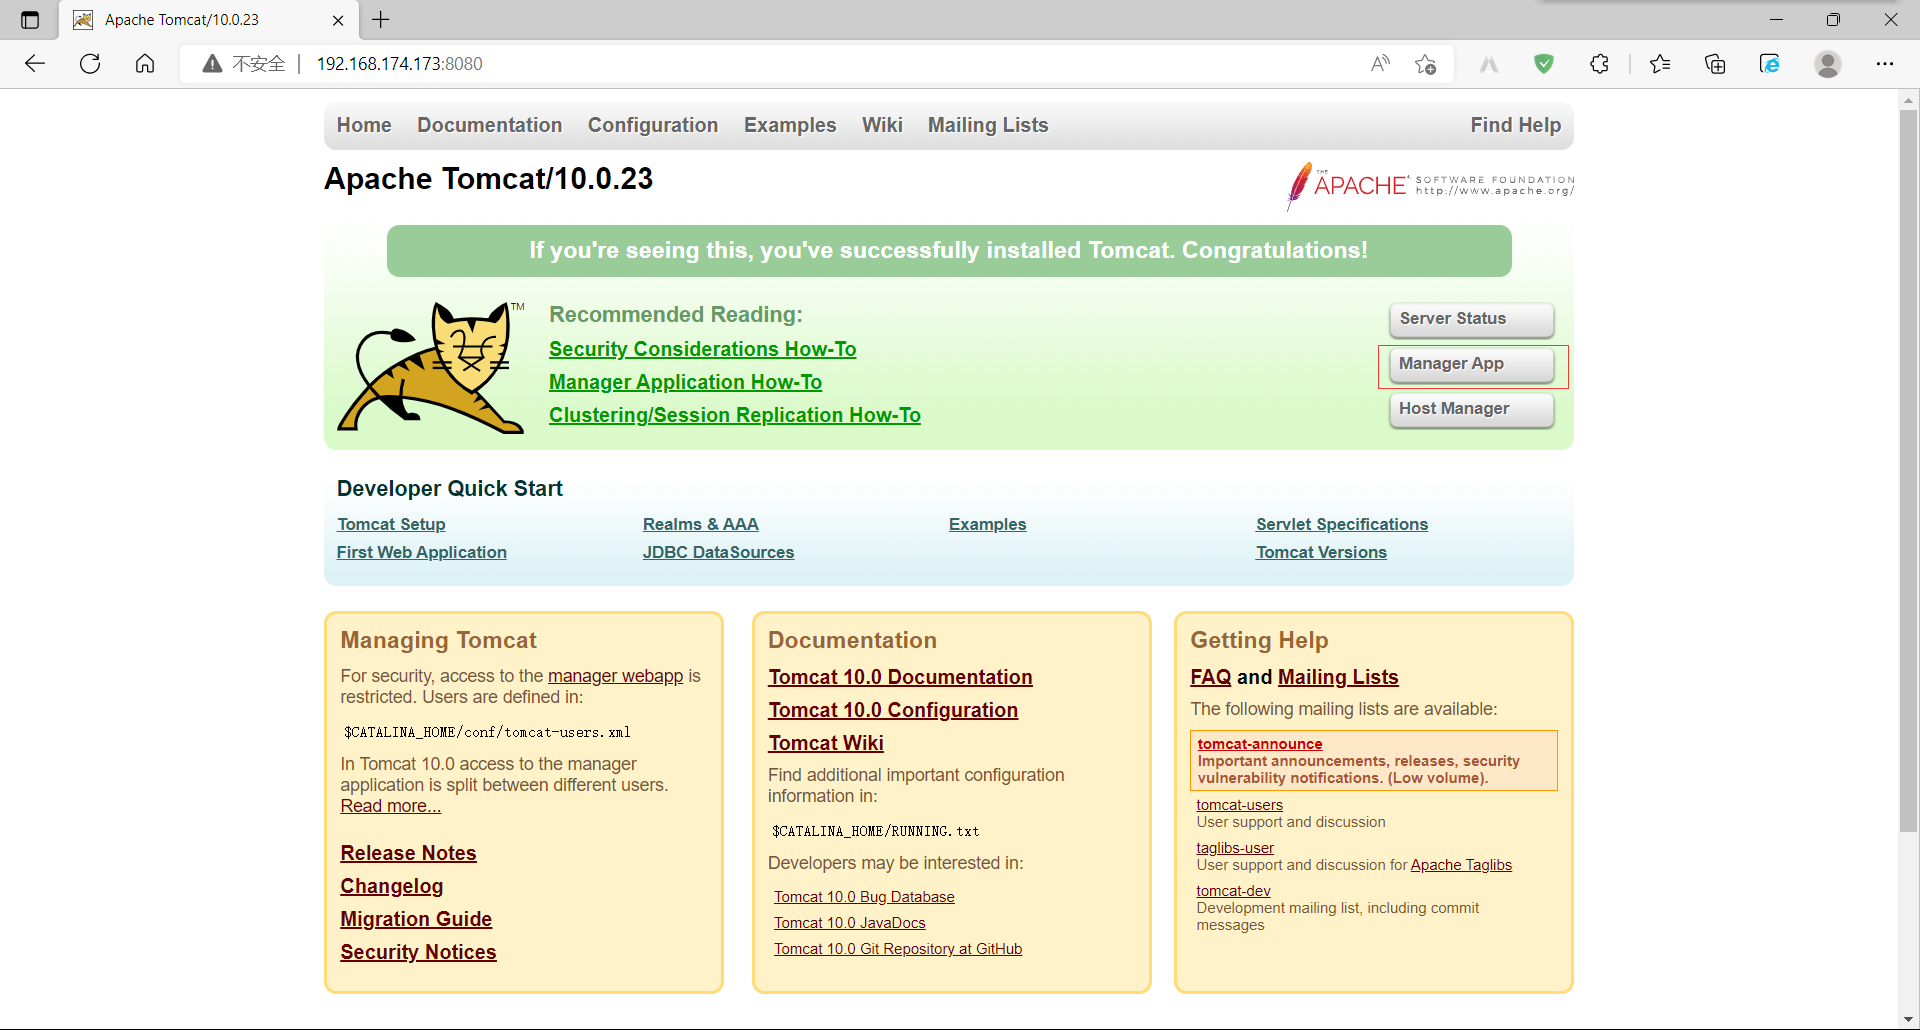
Task: Open the Changelog link
Action: click(x=391, y=886)
